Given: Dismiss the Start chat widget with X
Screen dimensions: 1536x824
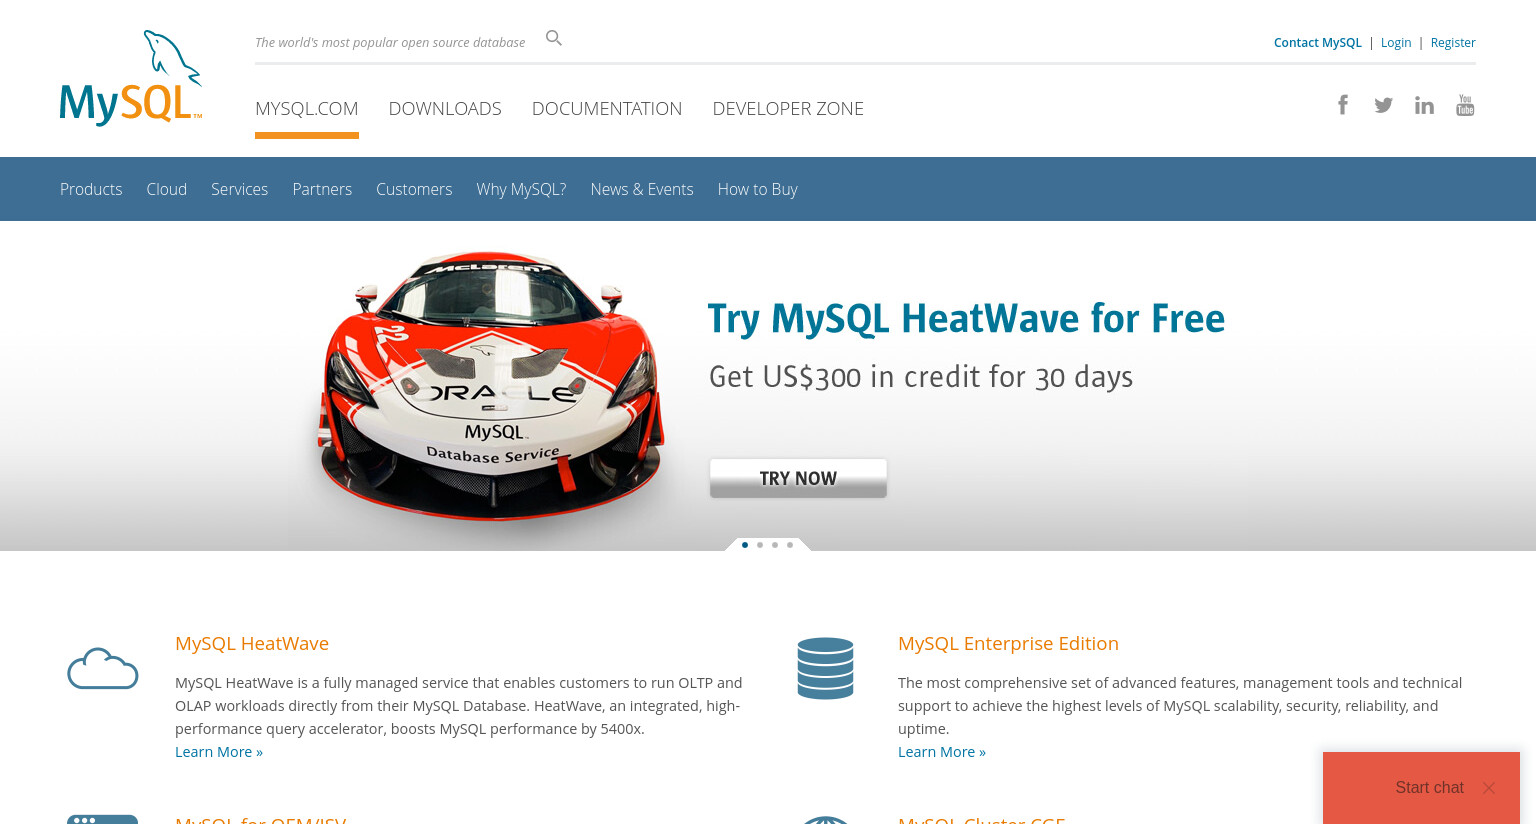Looking at the screenshot, I should pos(1489,788).
